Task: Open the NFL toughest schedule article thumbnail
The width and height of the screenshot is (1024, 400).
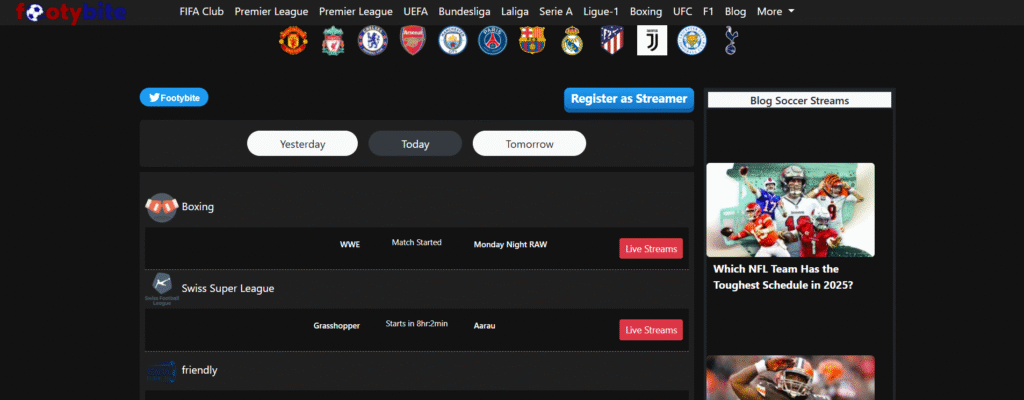Action: click(790, 210)
